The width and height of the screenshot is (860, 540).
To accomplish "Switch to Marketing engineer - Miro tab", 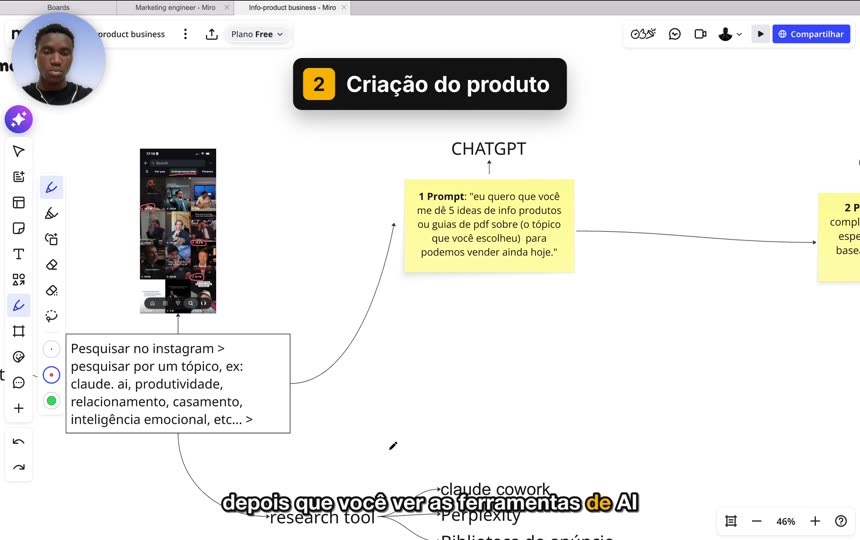I will [175, 8].
